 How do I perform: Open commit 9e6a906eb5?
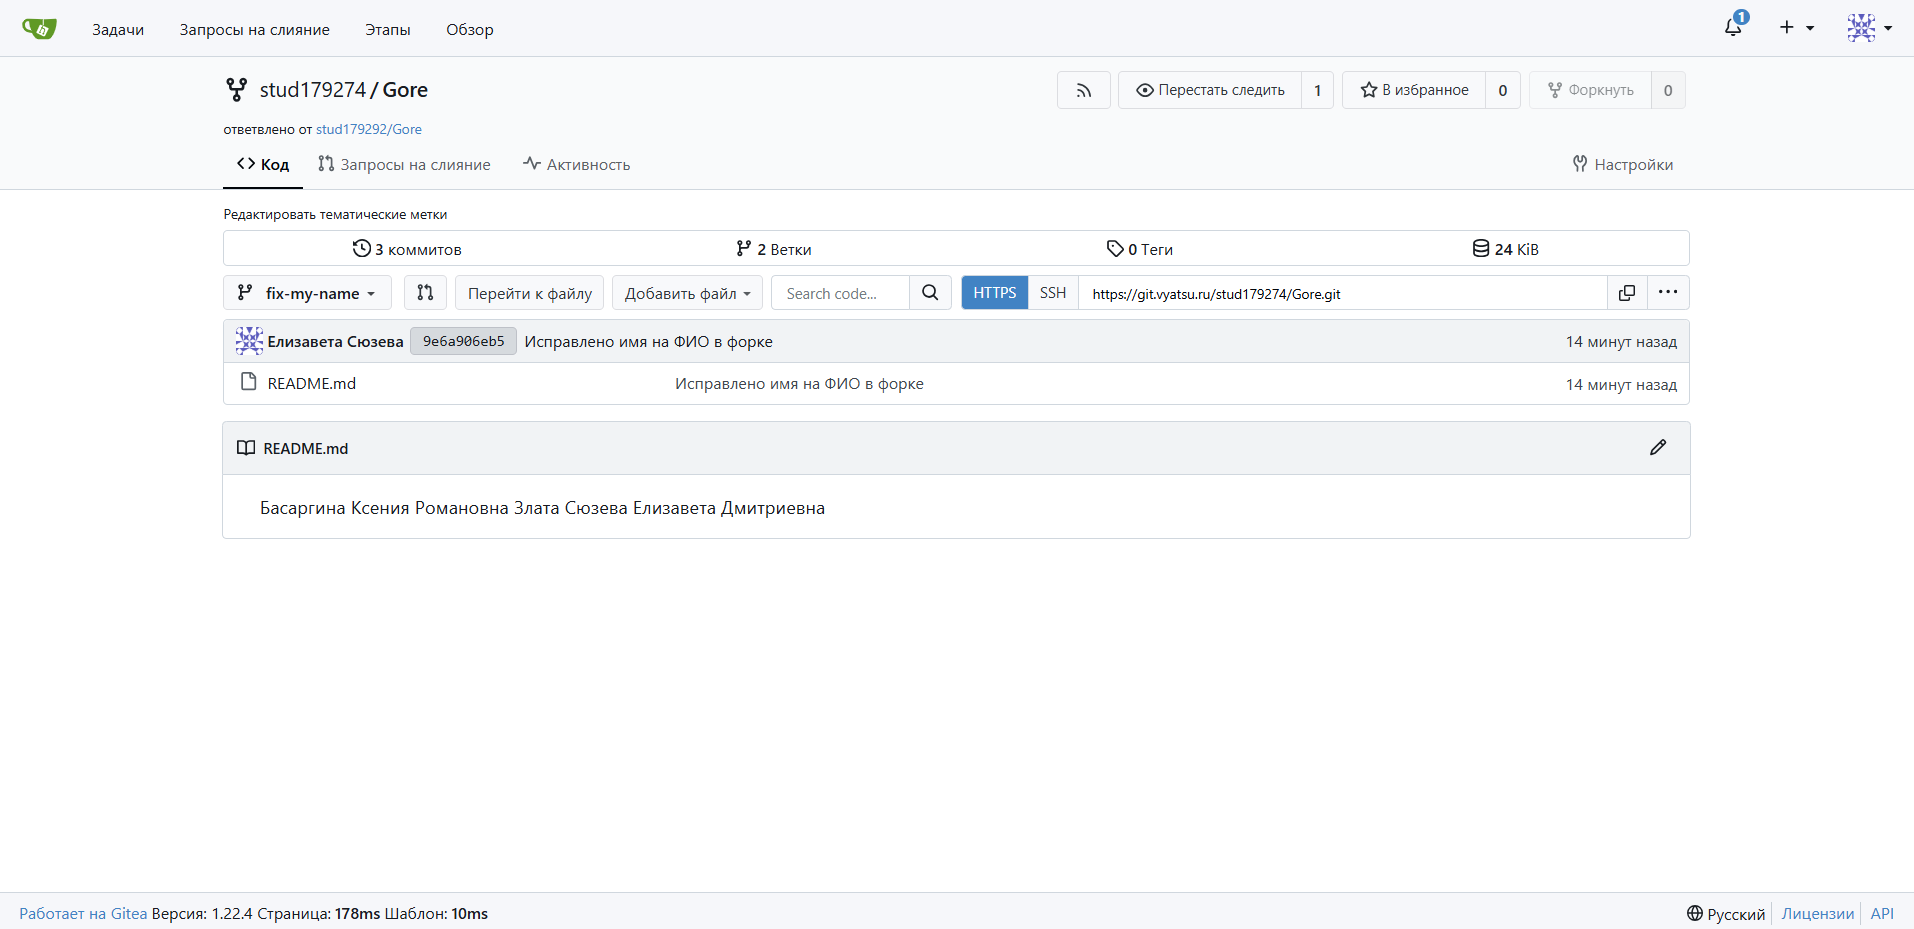point(463,342)
